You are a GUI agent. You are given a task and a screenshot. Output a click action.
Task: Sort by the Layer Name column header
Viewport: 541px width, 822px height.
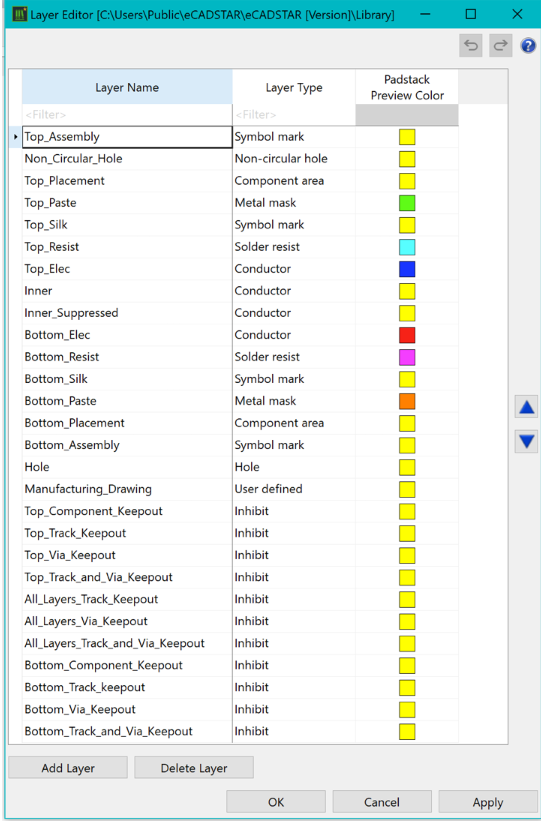pyautogui.click(x=127, y=88)
